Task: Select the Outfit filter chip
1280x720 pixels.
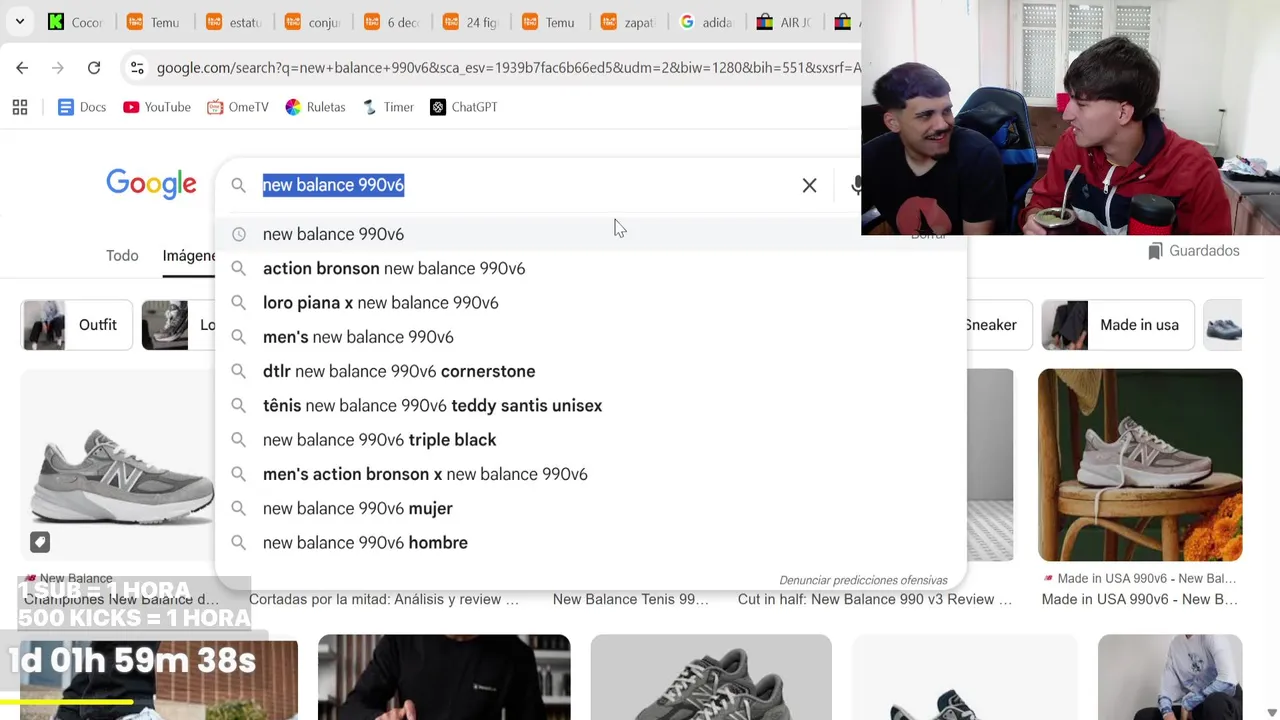Action: point(77,325)
